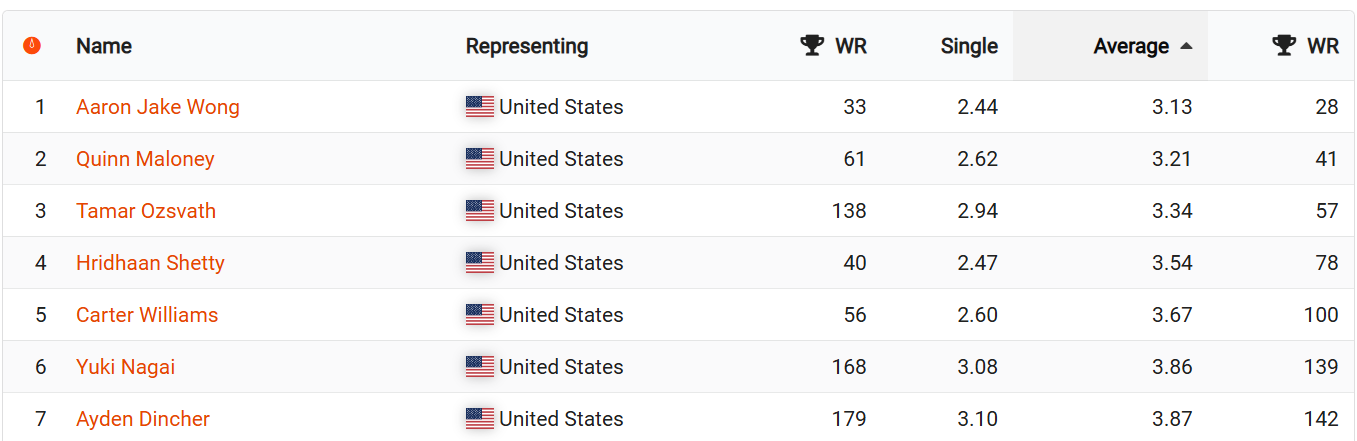Open Quinn Maloney's profile link
The height and width of the screenshot is (441, 1357).
coord(145,159)
